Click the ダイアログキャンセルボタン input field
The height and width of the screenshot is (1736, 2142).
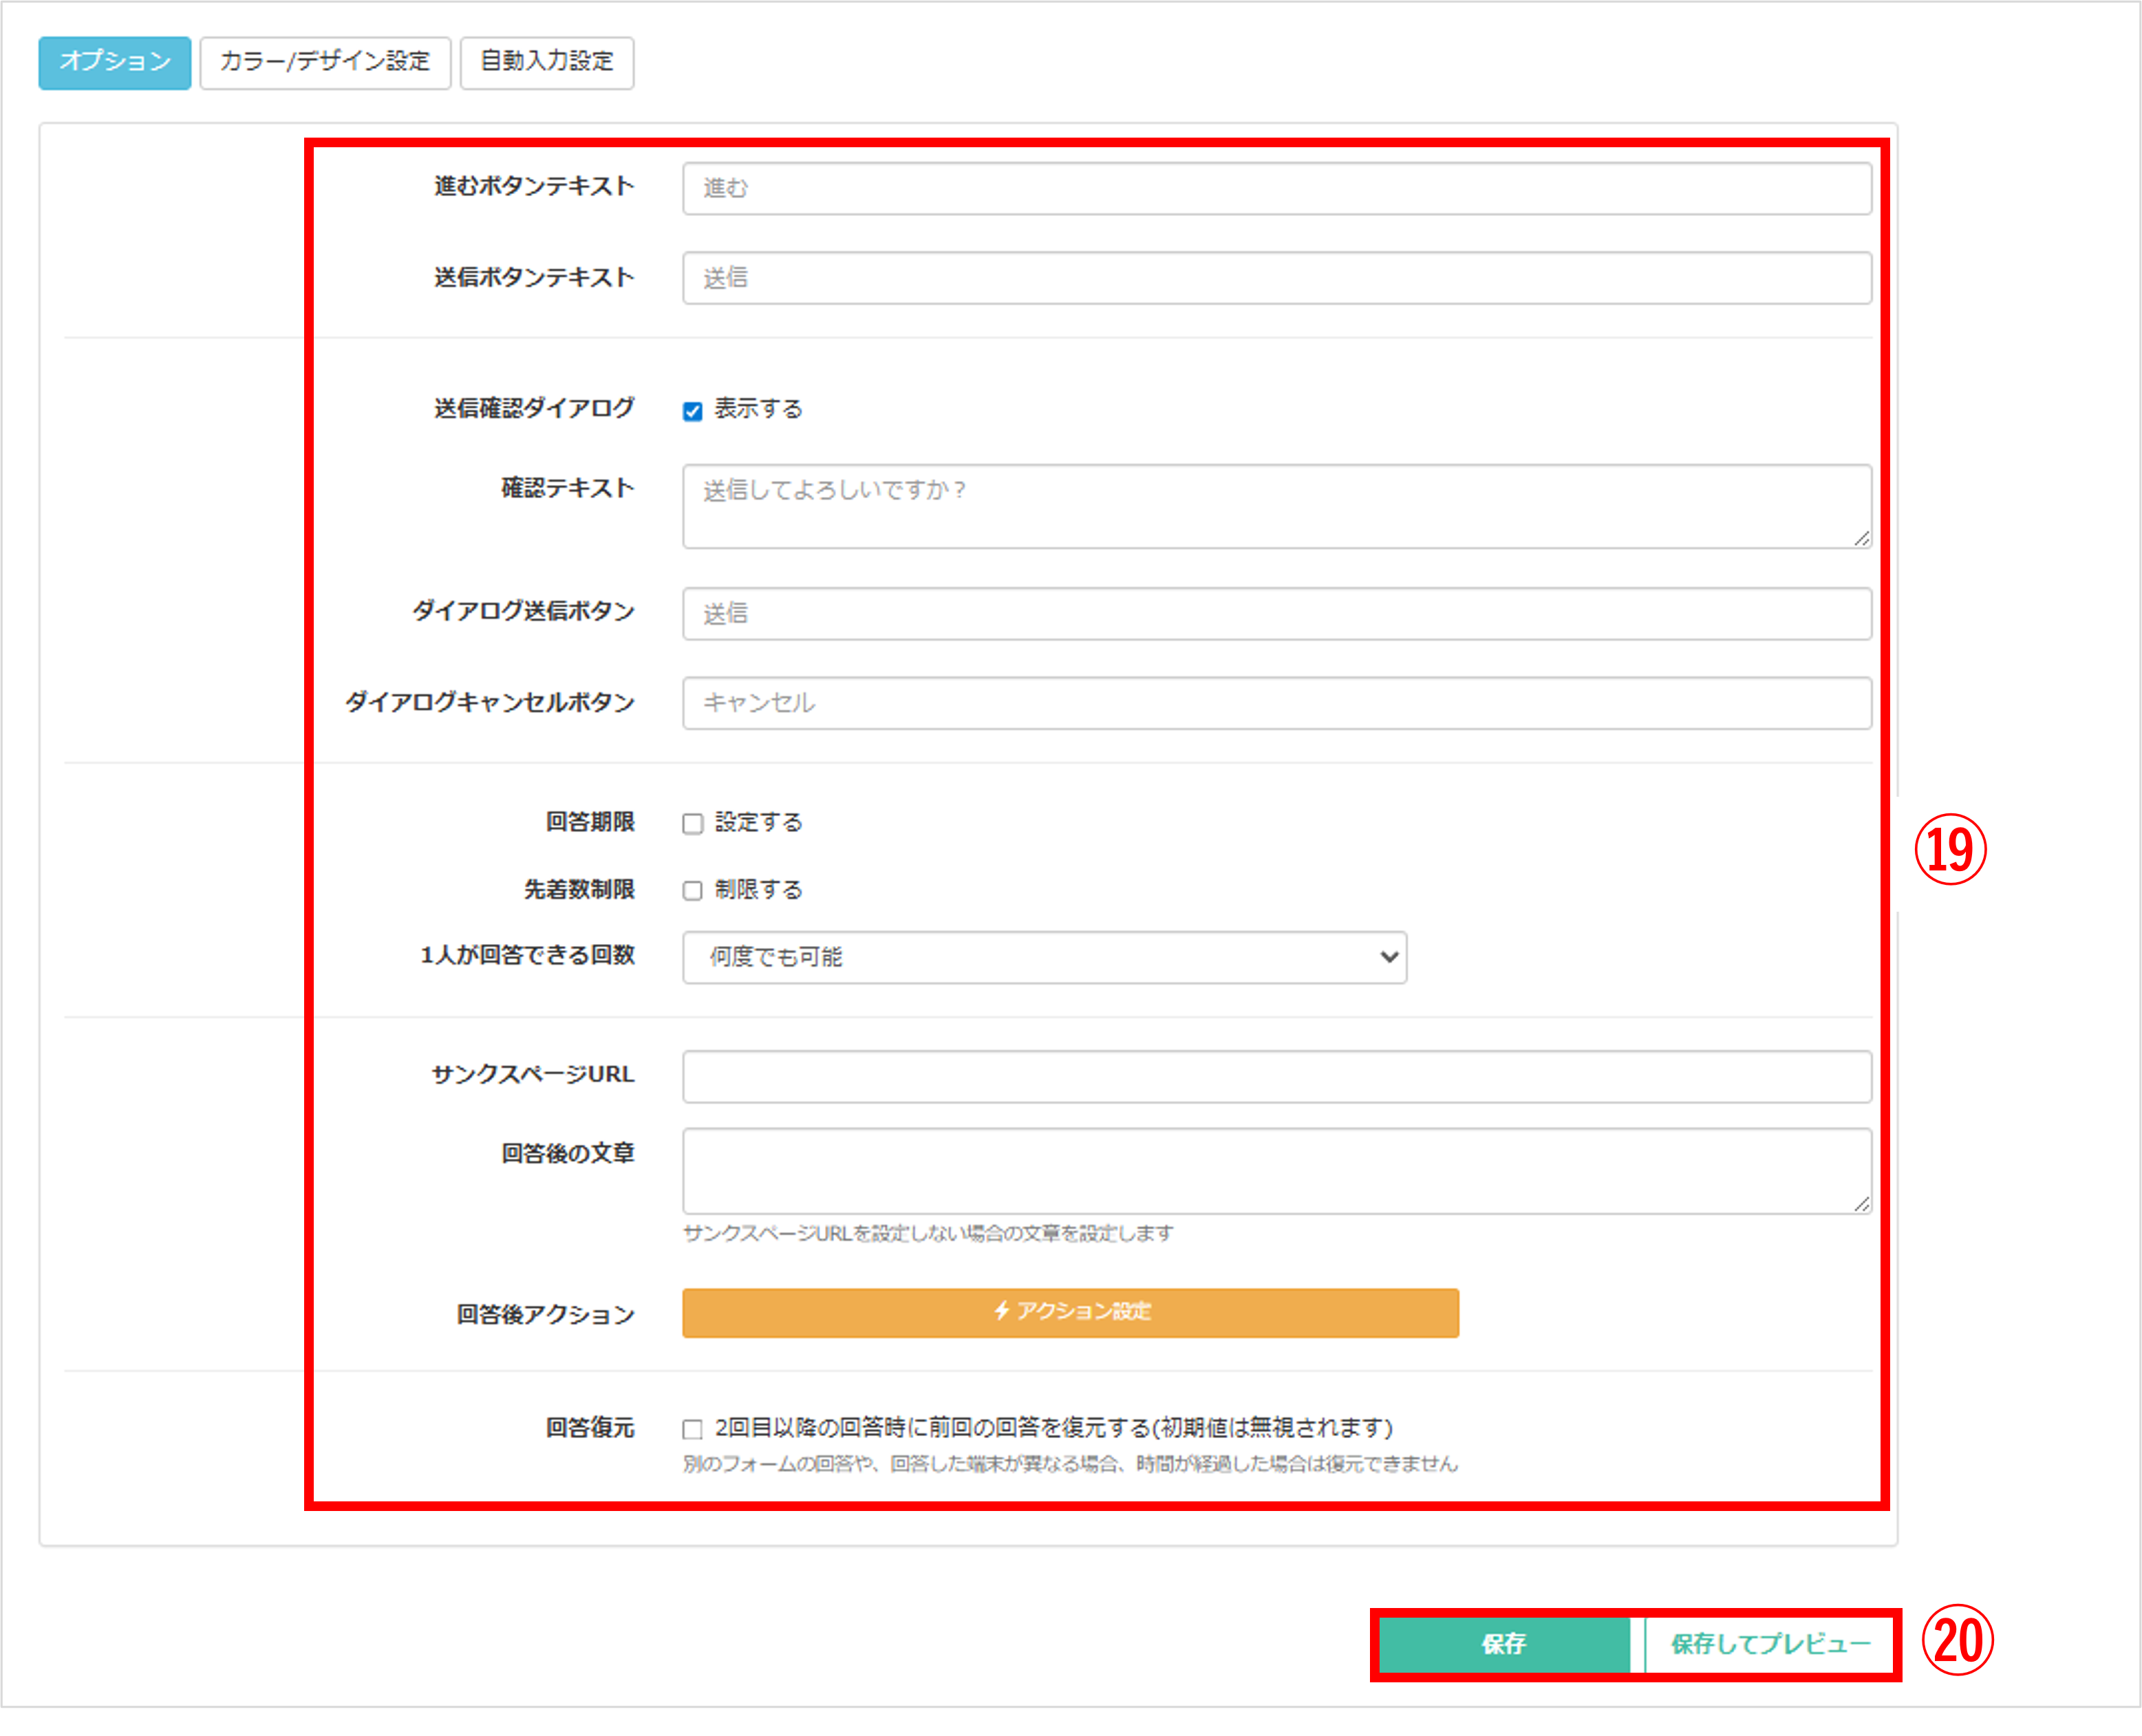tap(1276, 703)
